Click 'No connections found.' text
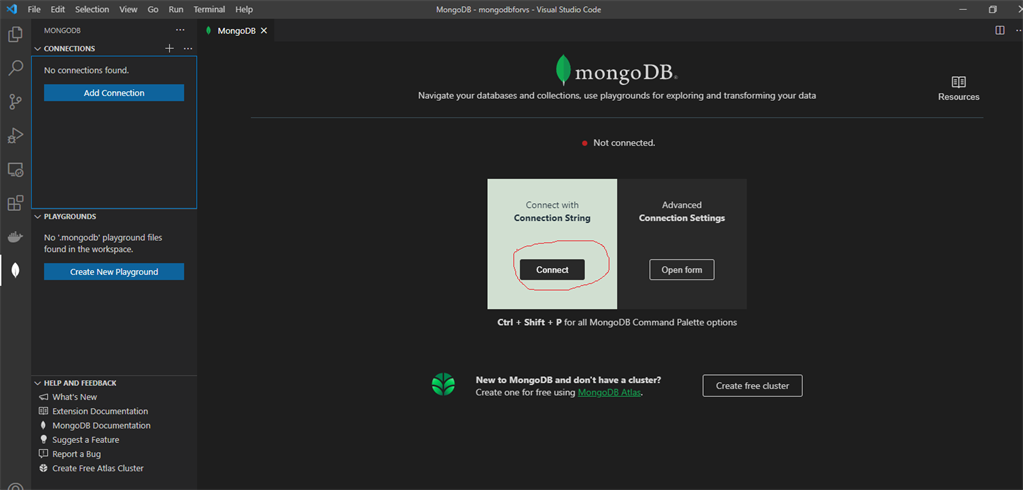The height and width of the screenshot is (490, 1023). click(86, 70)
